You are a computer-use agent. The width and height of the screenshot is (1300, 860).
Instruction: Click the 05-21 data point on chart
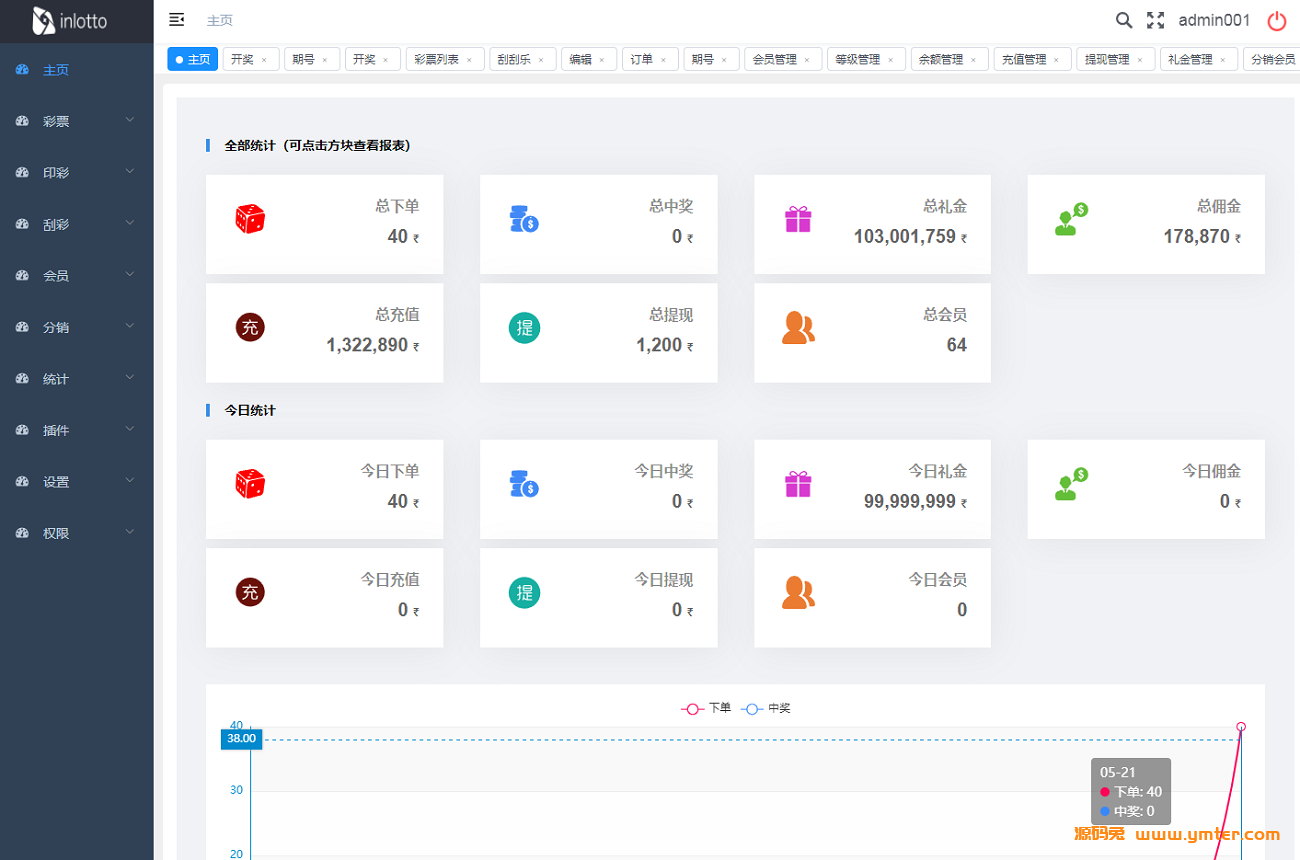pyautogui.click(x=1241, y=727)
